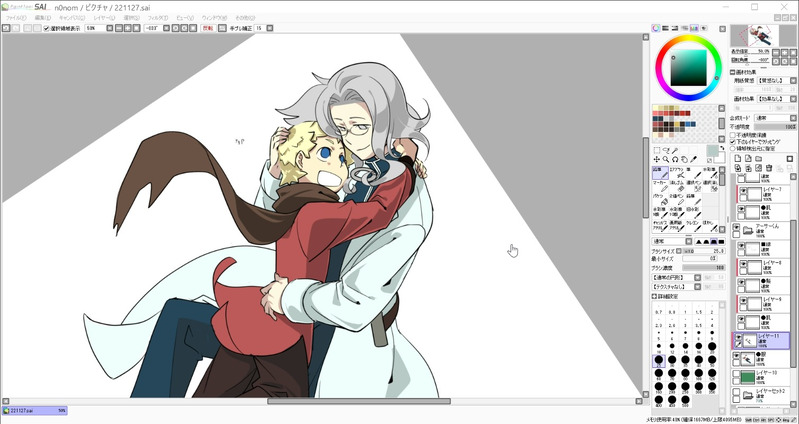Toggle the 領域検出元に指定 option
The width and height of the screenshot is (799, 424).
(733, 148)
